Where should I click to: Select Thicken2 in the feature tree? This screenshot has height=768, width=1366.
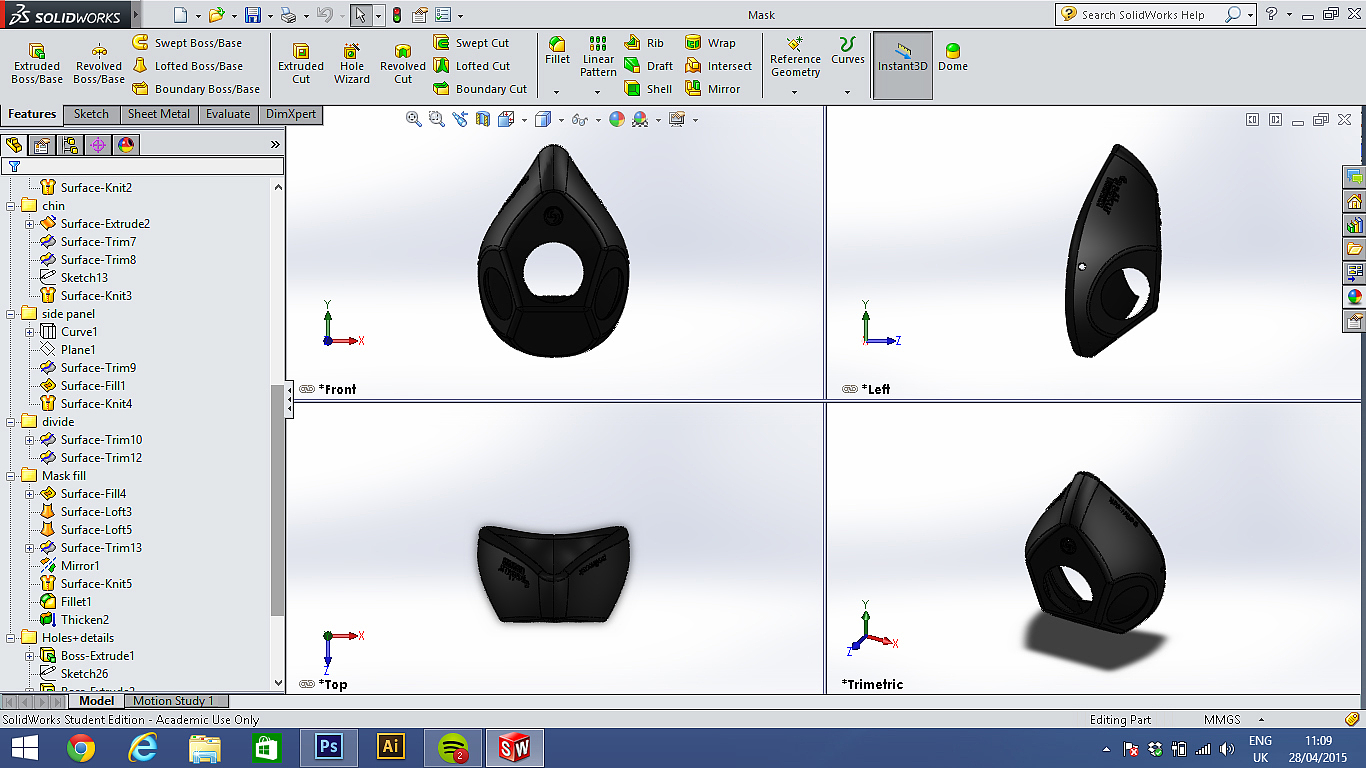(x=84, y=620)
